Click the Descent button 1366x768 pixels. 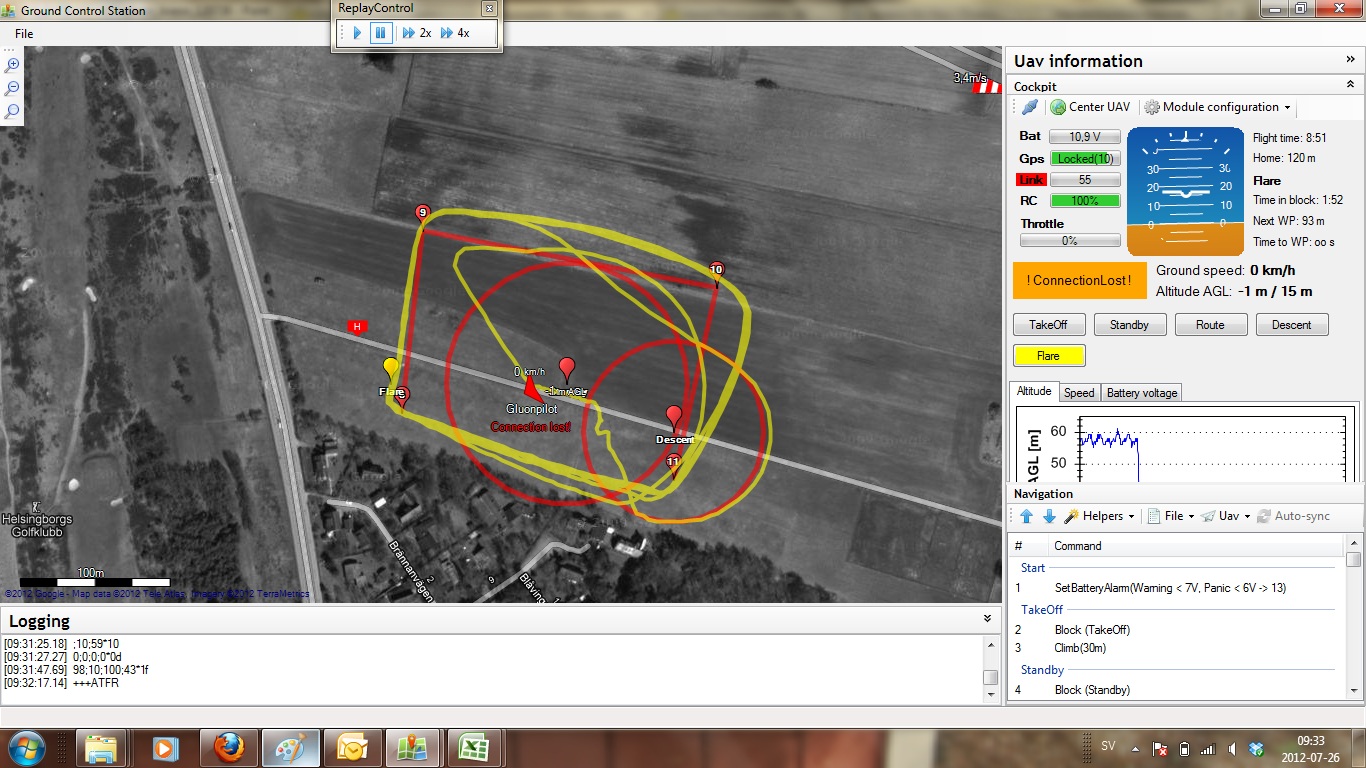[1291, 325]
